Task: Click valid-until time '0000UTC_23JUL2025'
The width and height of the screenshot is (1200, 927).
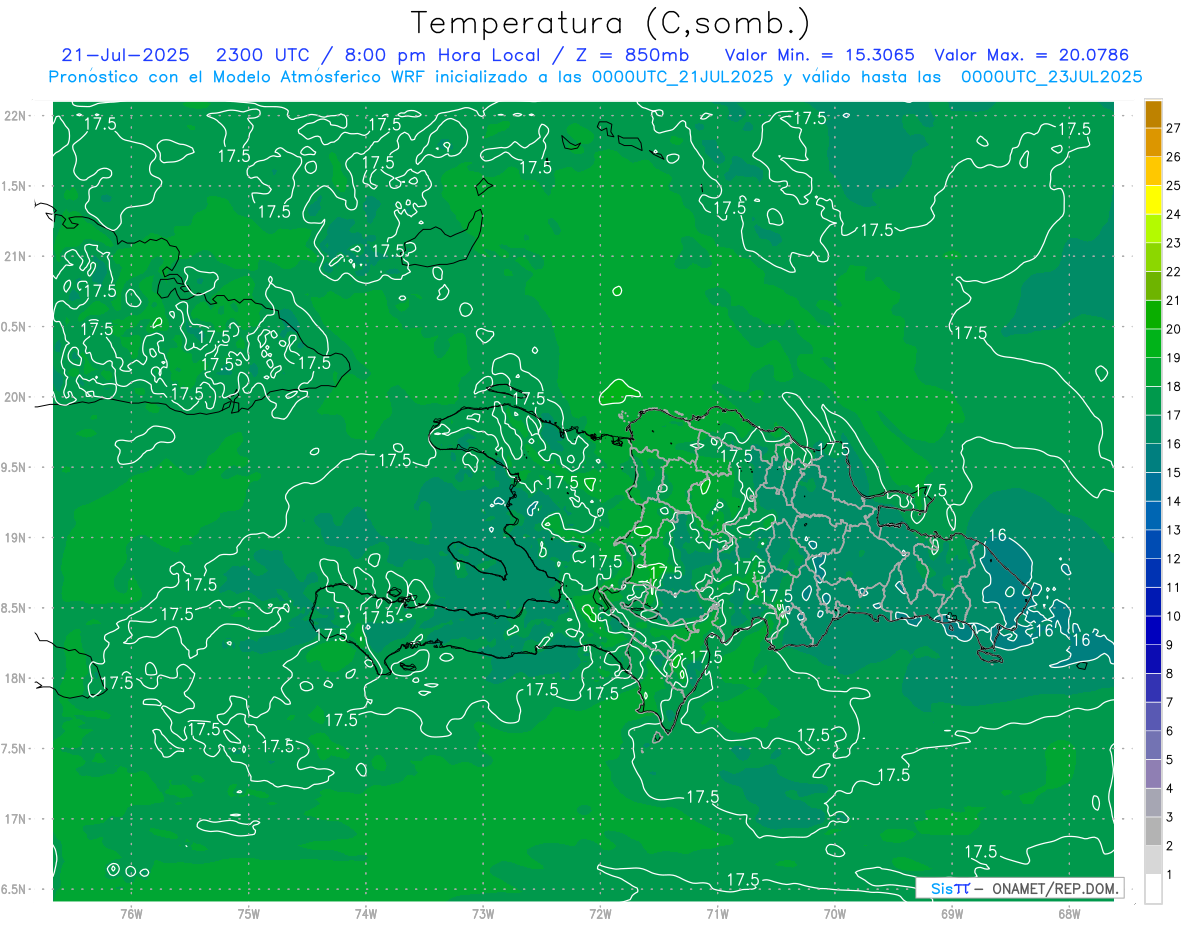Action: coord(1051,77)
